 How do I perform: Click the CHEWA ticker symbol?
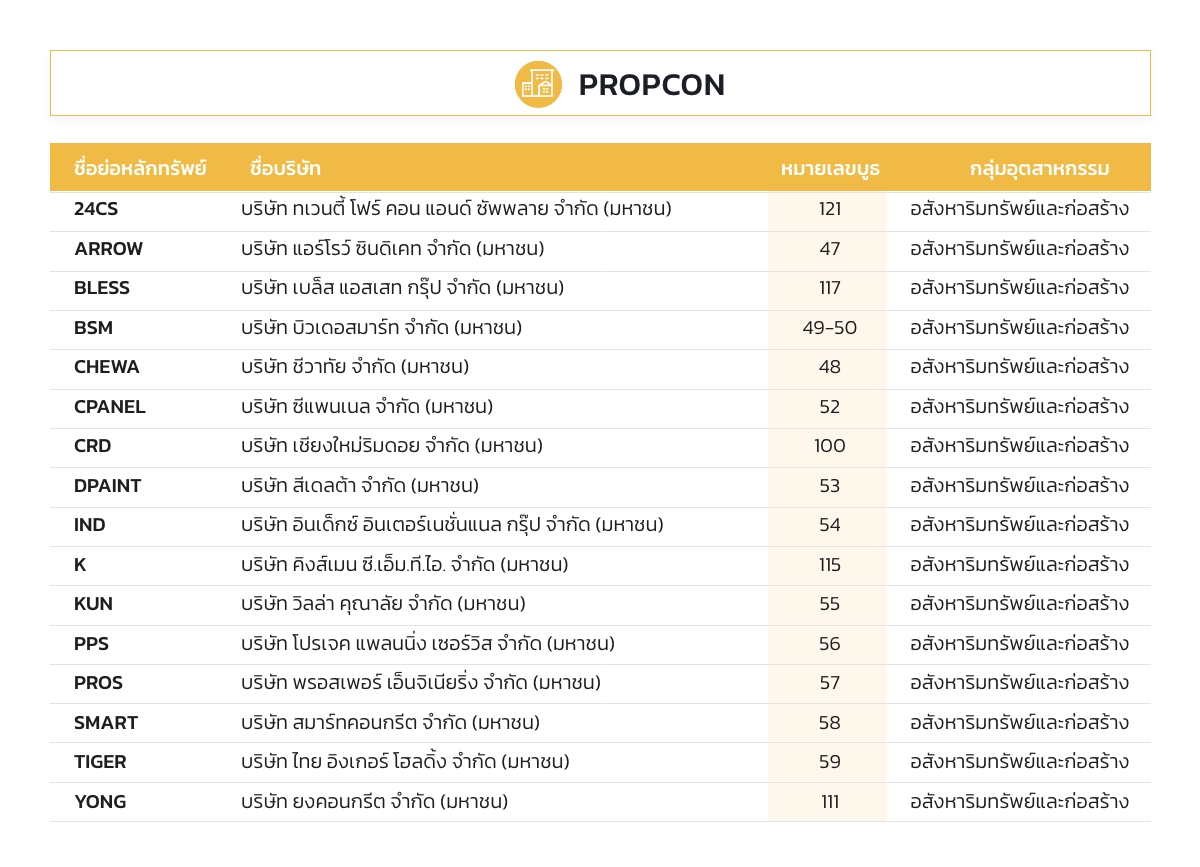click(x=107, y=367)
